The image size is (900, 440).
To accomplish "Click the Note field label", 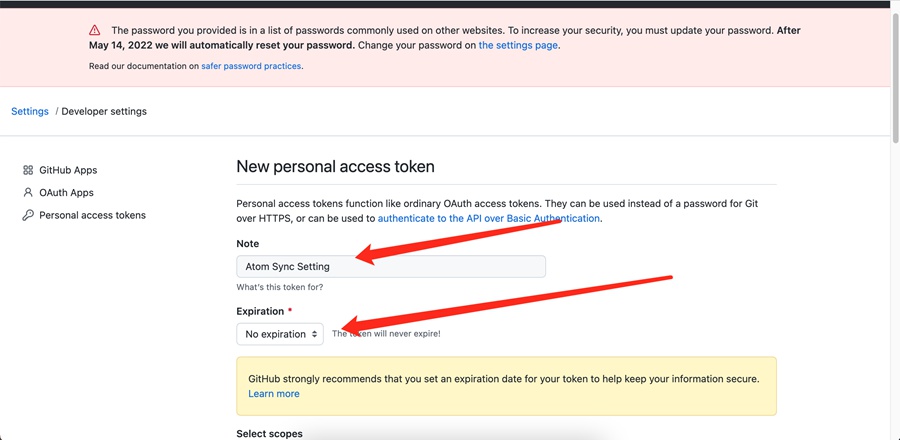I will [x=247, y=244].
